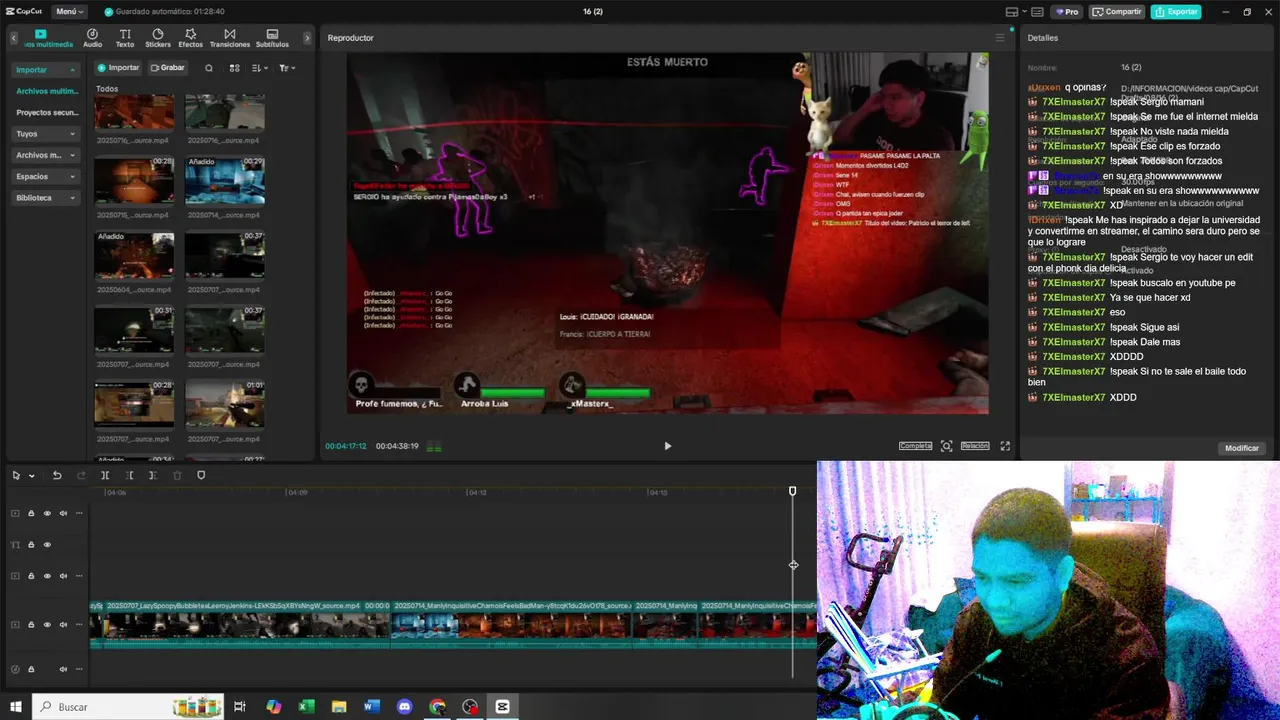Play the preview video
This screenshot has height=720, width=1280.
coord(668,446)
